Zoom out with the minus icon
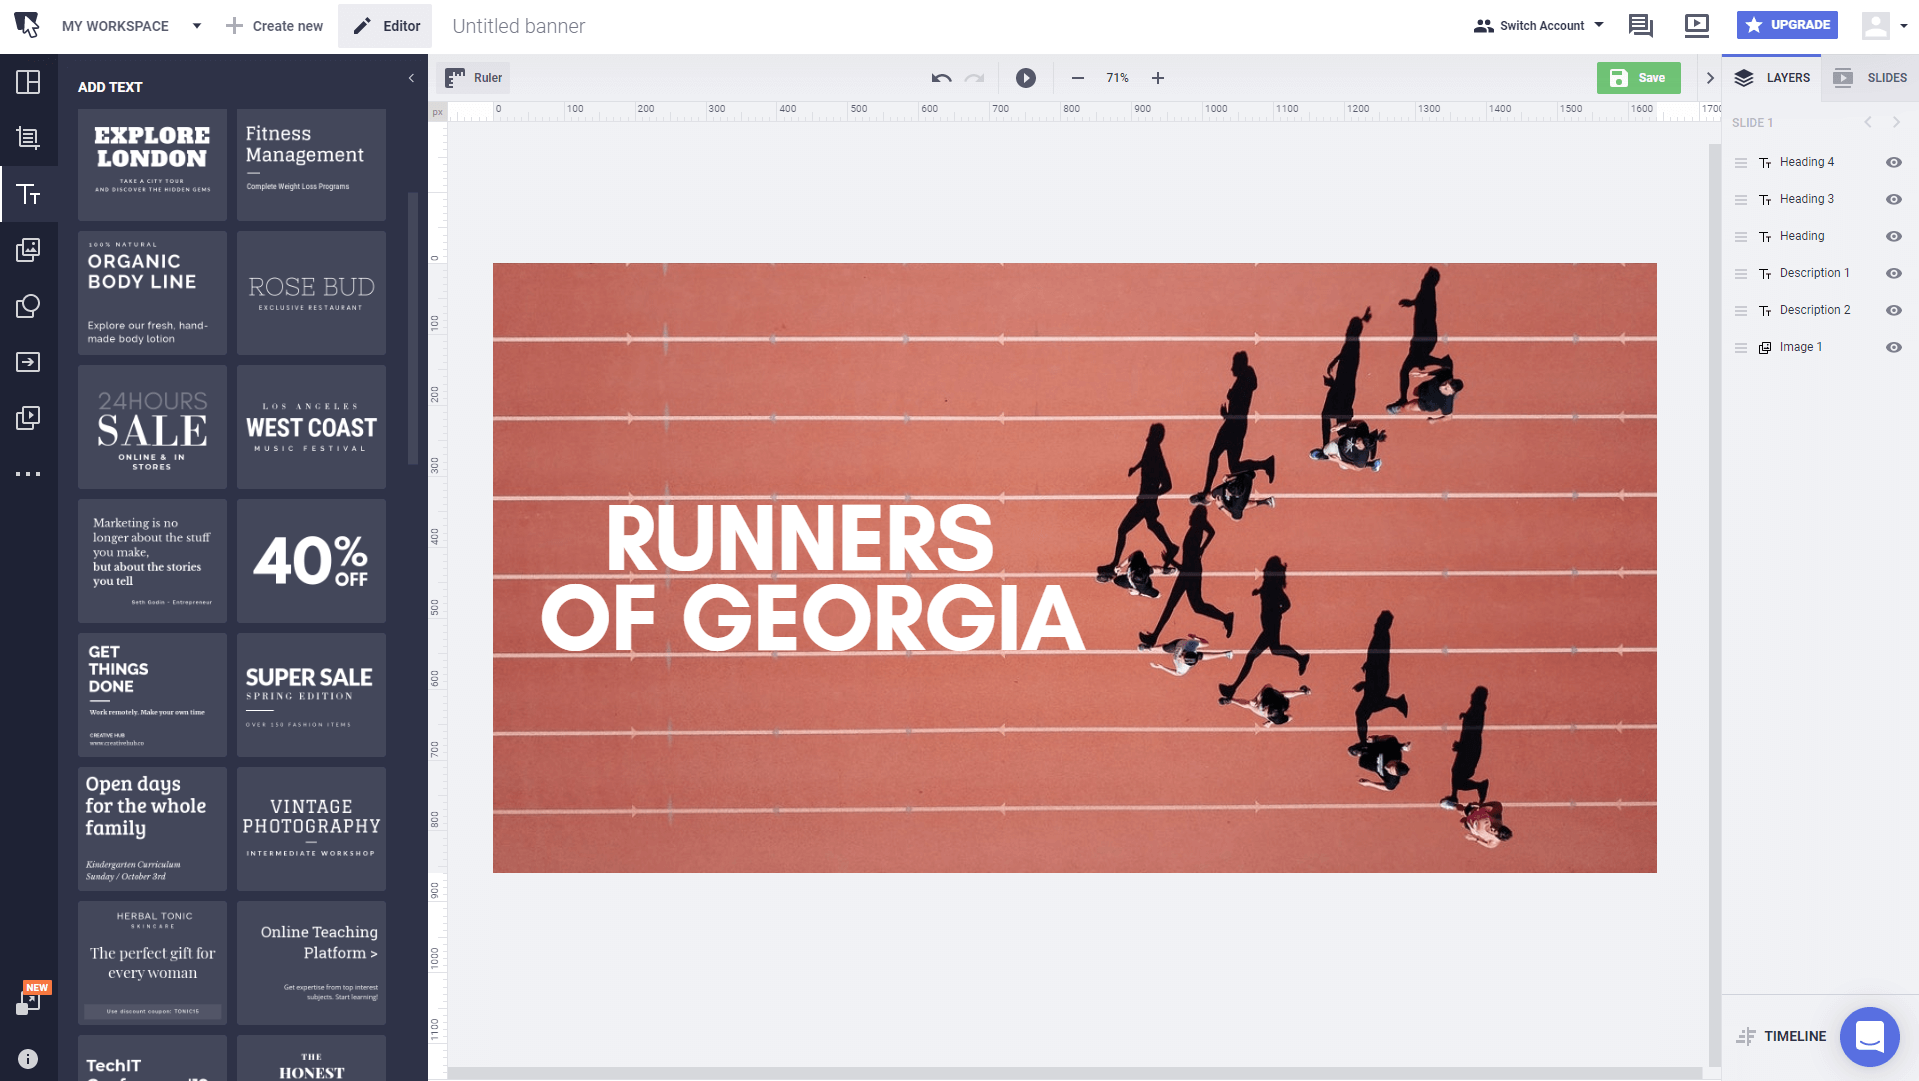 pyautogui.click(x=1078, y=78)
